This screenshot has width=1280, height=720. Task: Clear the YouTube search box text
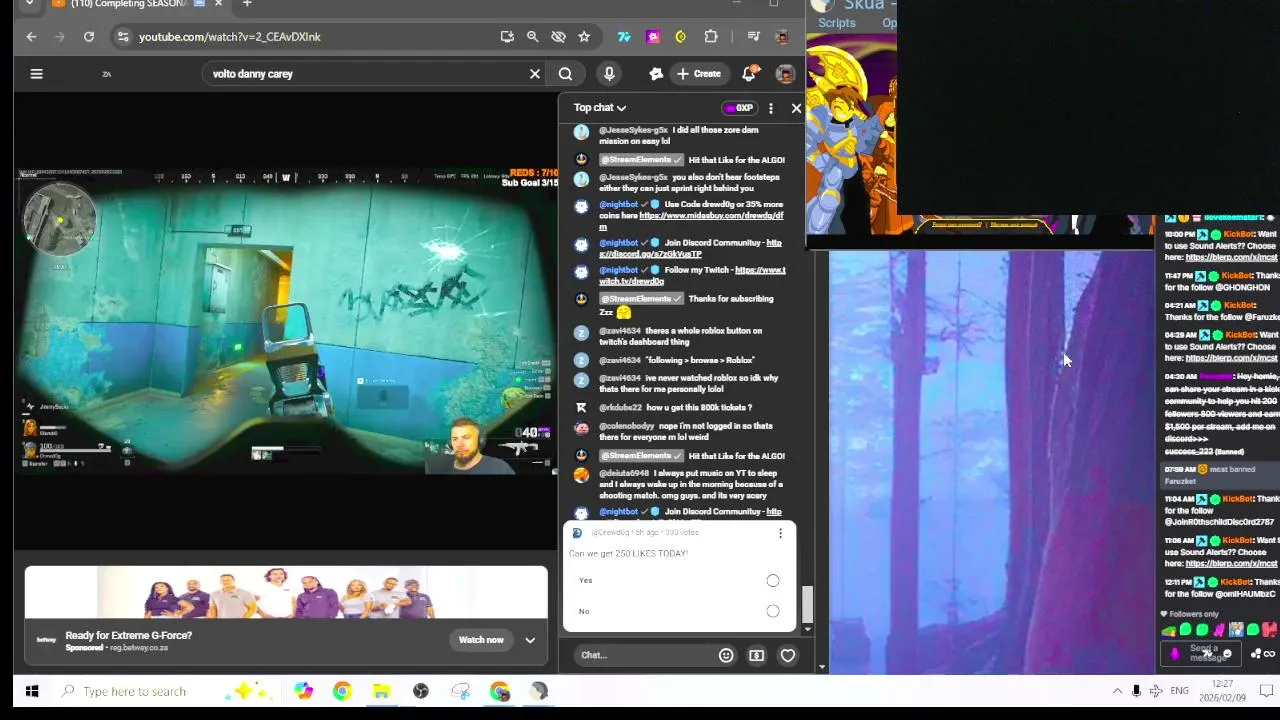[x=535, y=73]
